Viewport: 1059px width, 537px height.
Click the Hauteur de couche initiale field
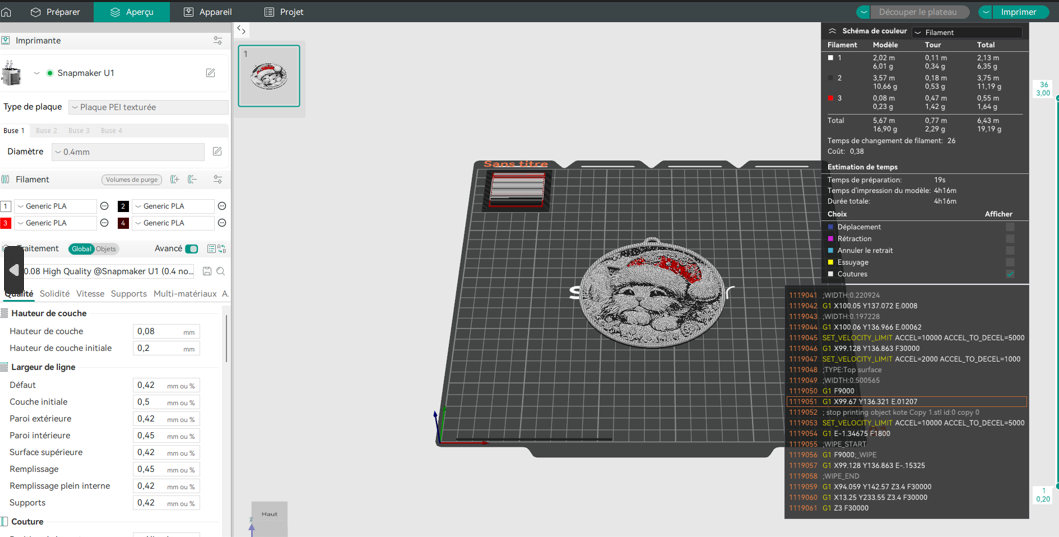[166, 349]
